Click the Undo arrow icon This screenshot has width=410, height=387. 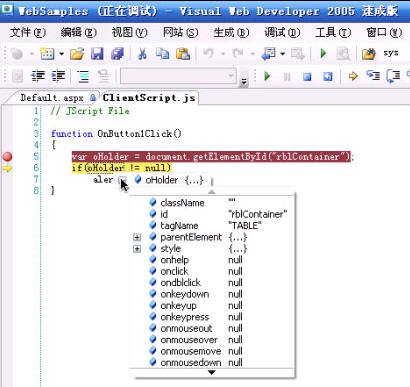(208, 54)
